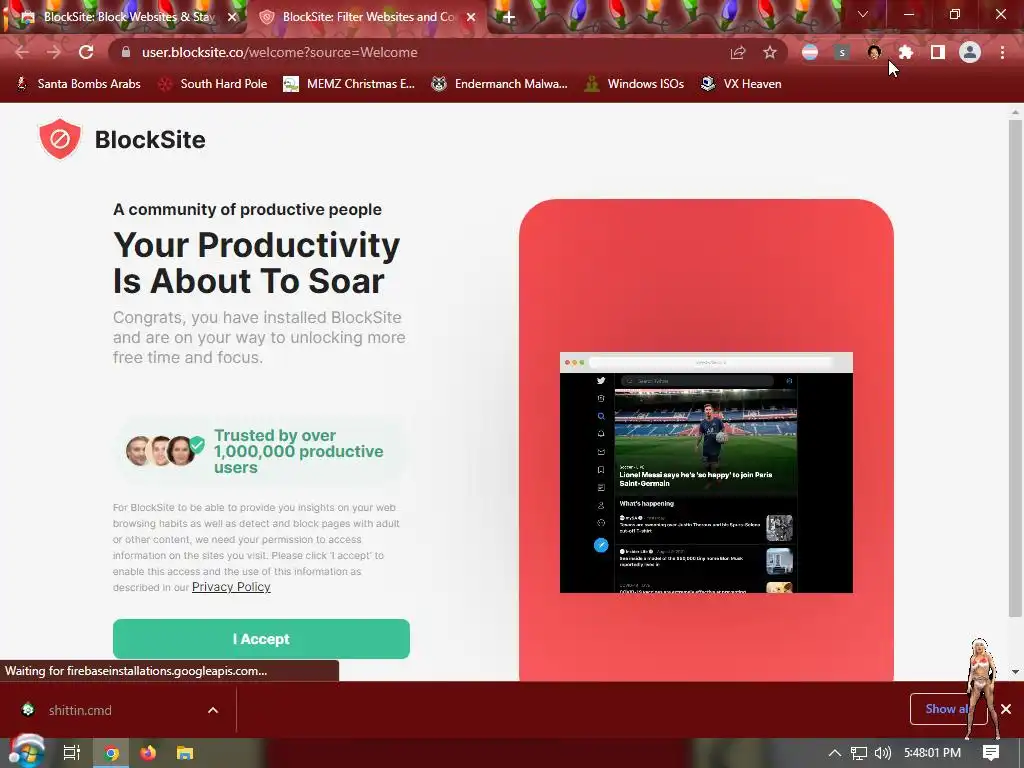The width and height of the screenshot is (1024, 768).
Task: Open Santa Bombs Arabs bookmark
Action: [x=78, y=84]
